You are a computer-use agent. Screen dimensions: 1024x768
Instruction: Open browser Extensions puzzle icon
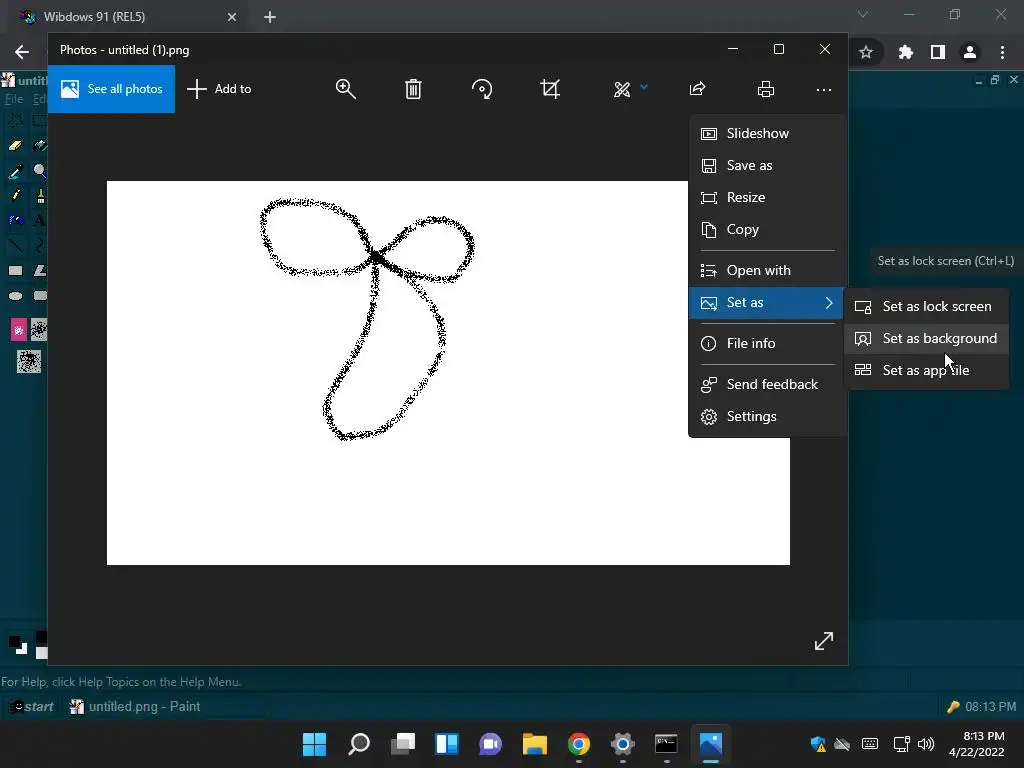[x=905, y=52]
